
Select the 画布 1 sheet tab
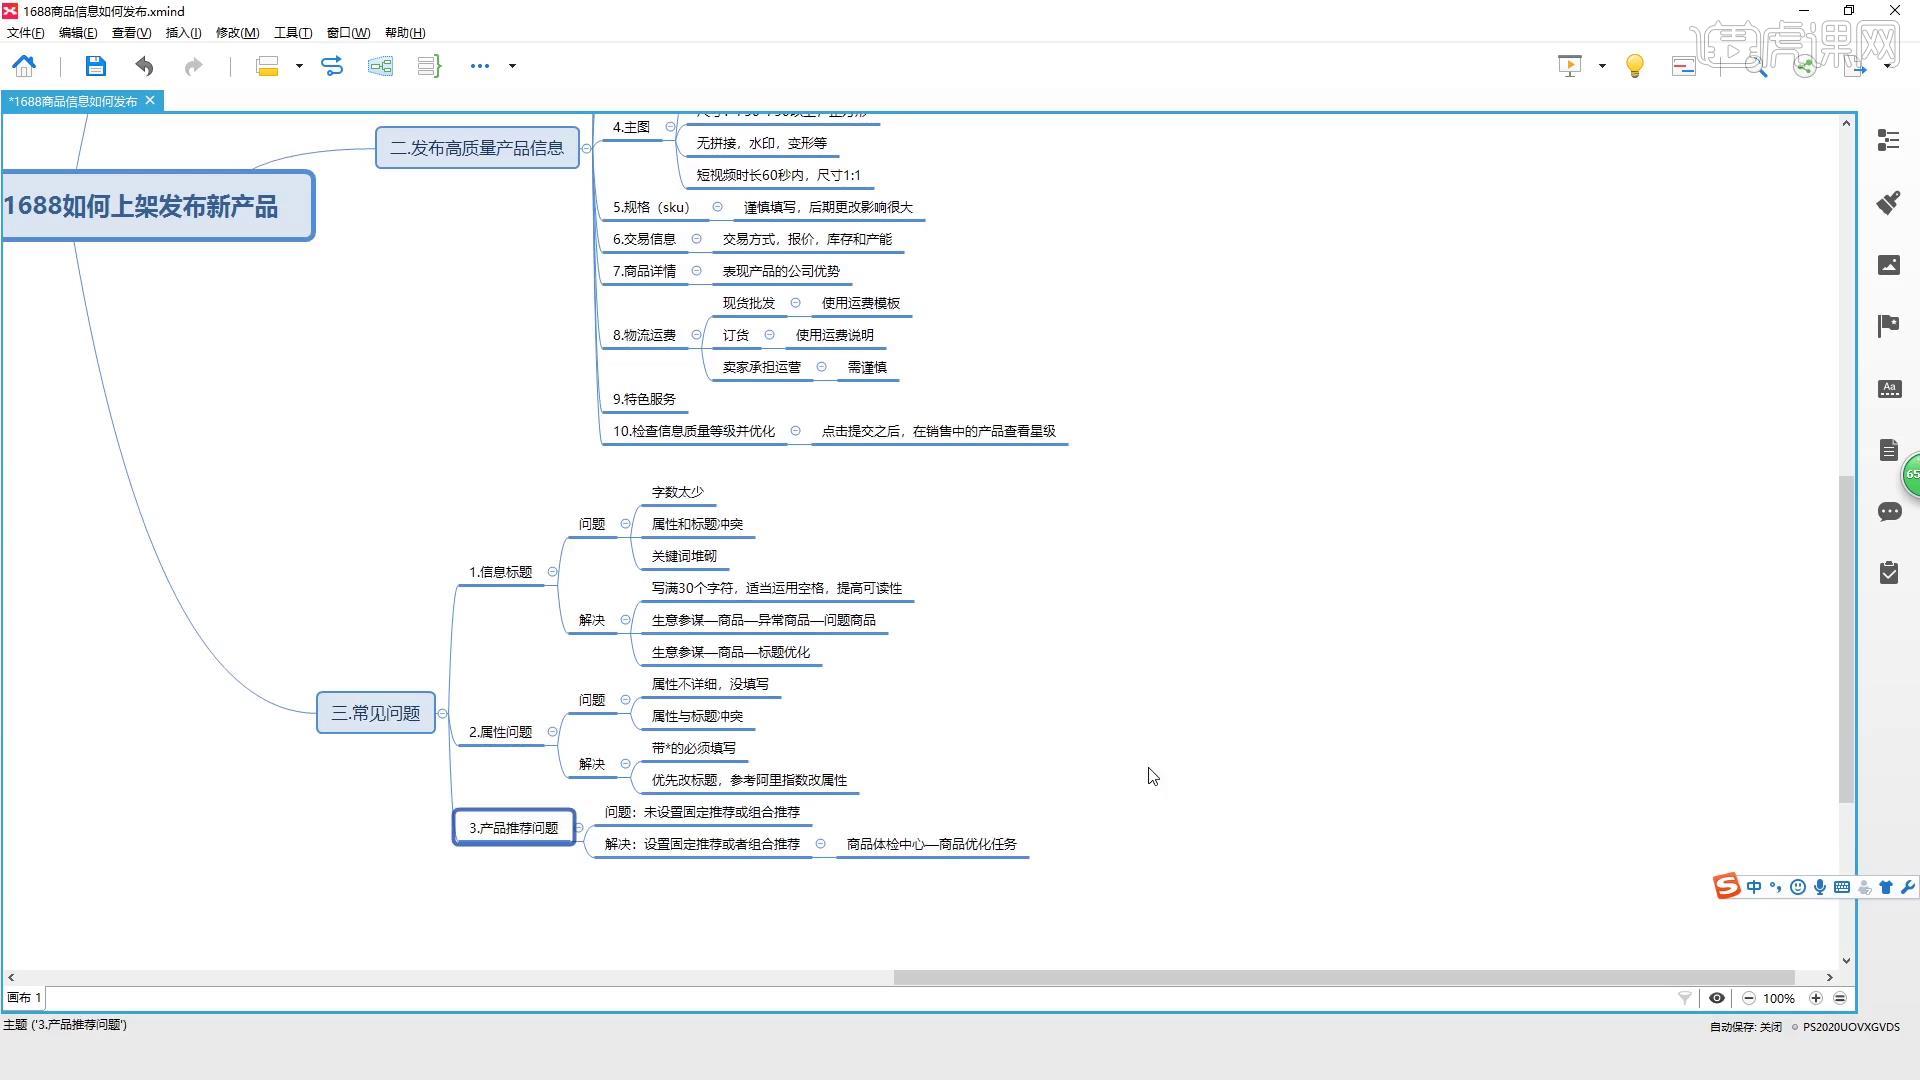click(x=24, y=998)
